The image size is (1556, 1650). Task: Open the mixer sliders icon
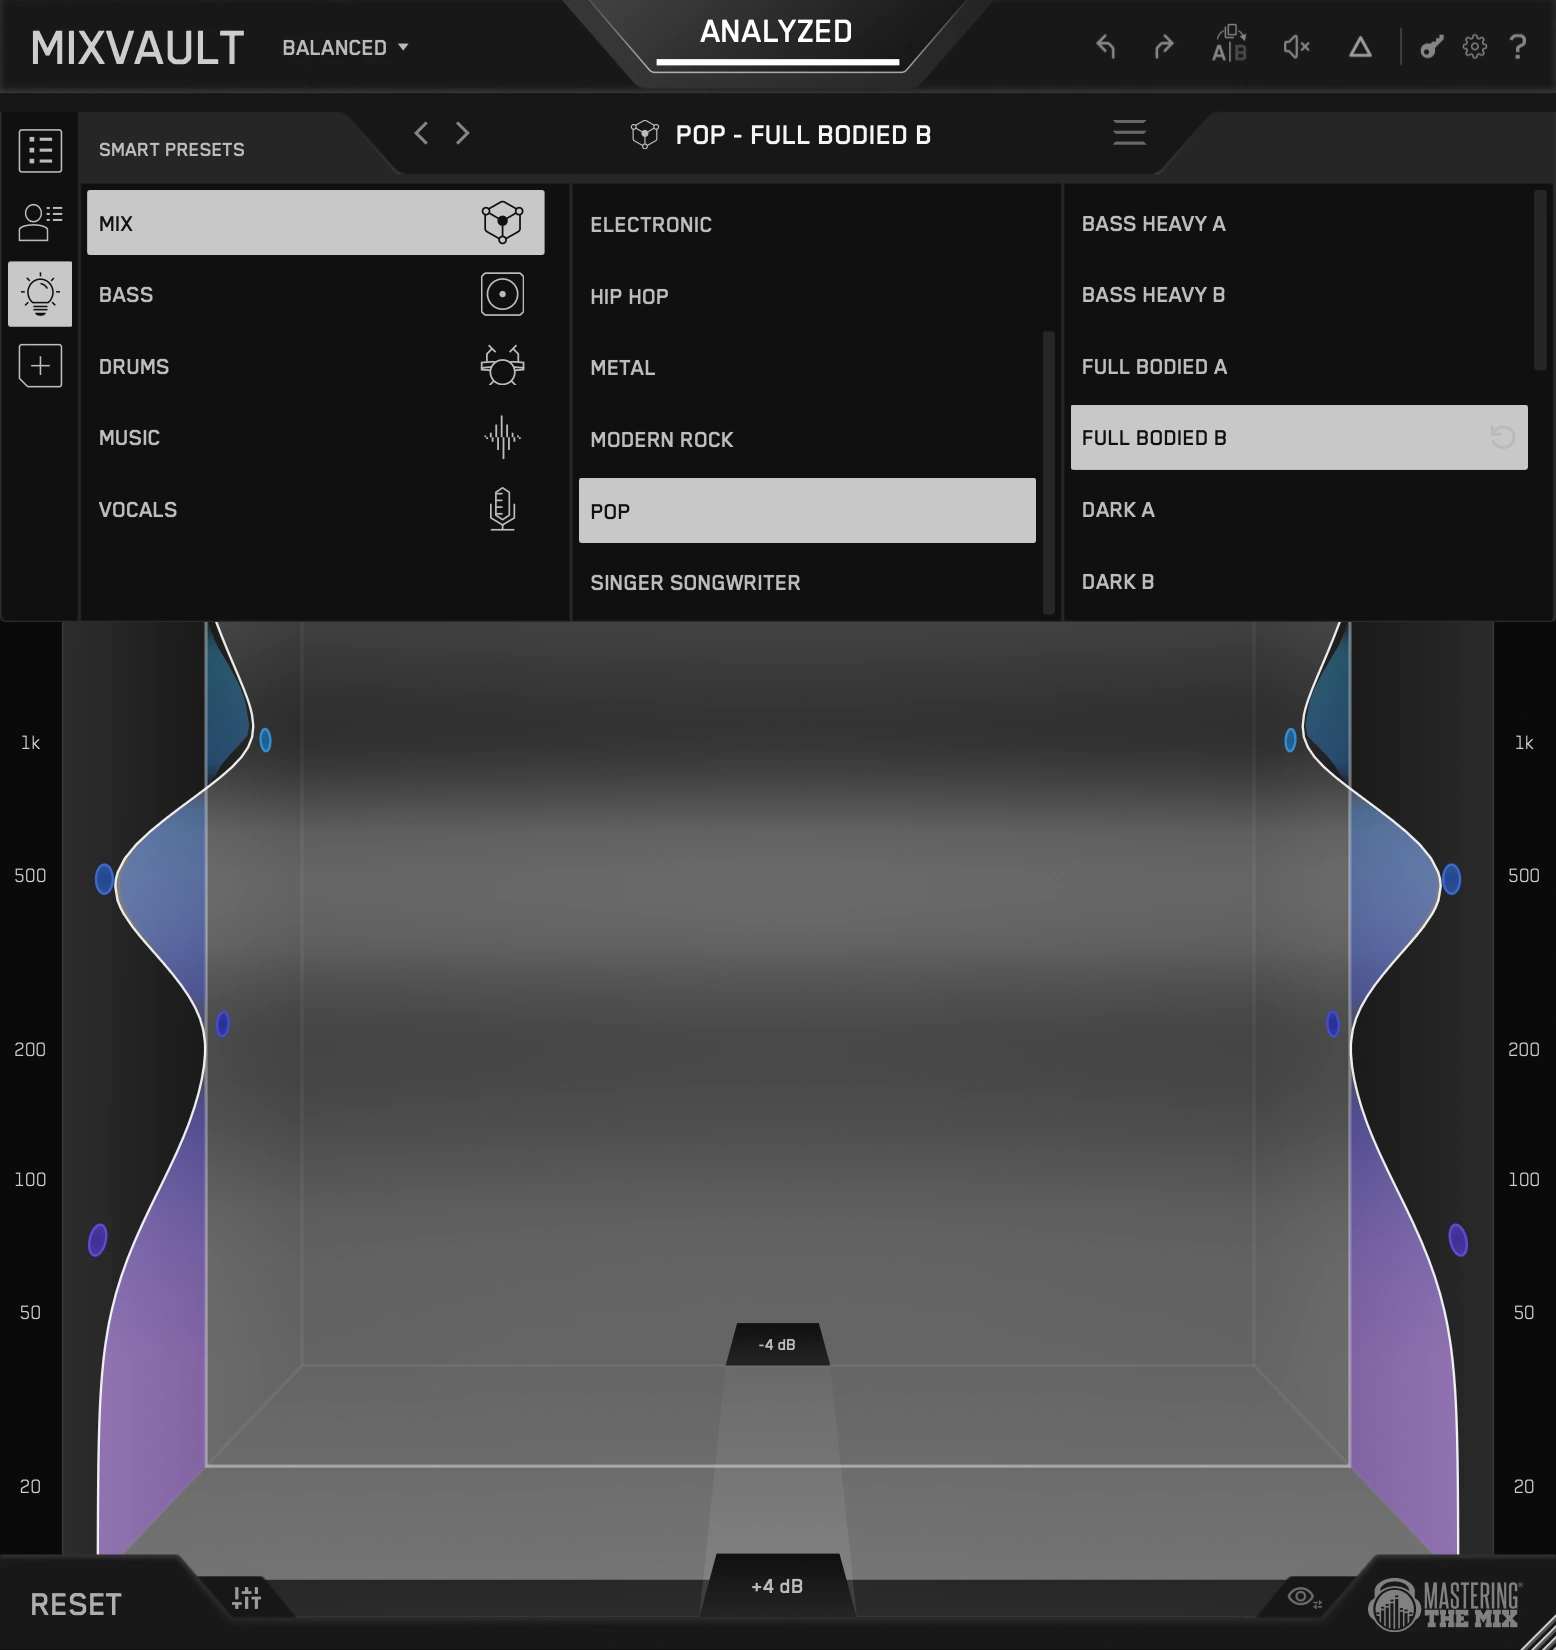coord(246,1598)
